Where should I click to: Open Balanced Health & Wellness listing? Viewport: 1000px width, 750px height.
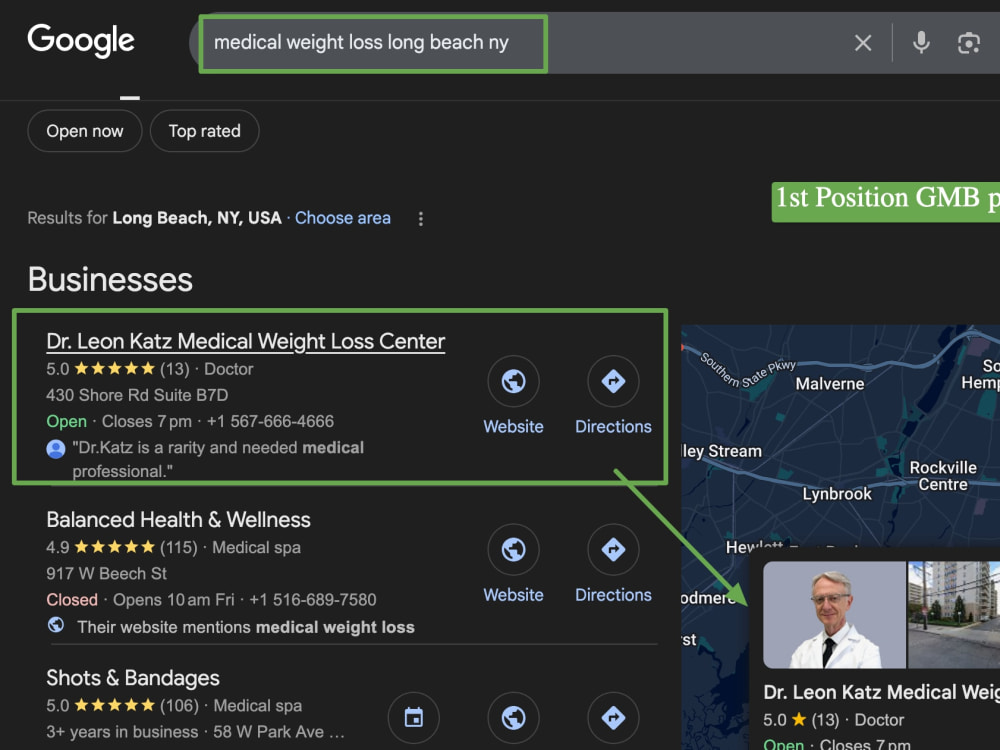[178, 520]
